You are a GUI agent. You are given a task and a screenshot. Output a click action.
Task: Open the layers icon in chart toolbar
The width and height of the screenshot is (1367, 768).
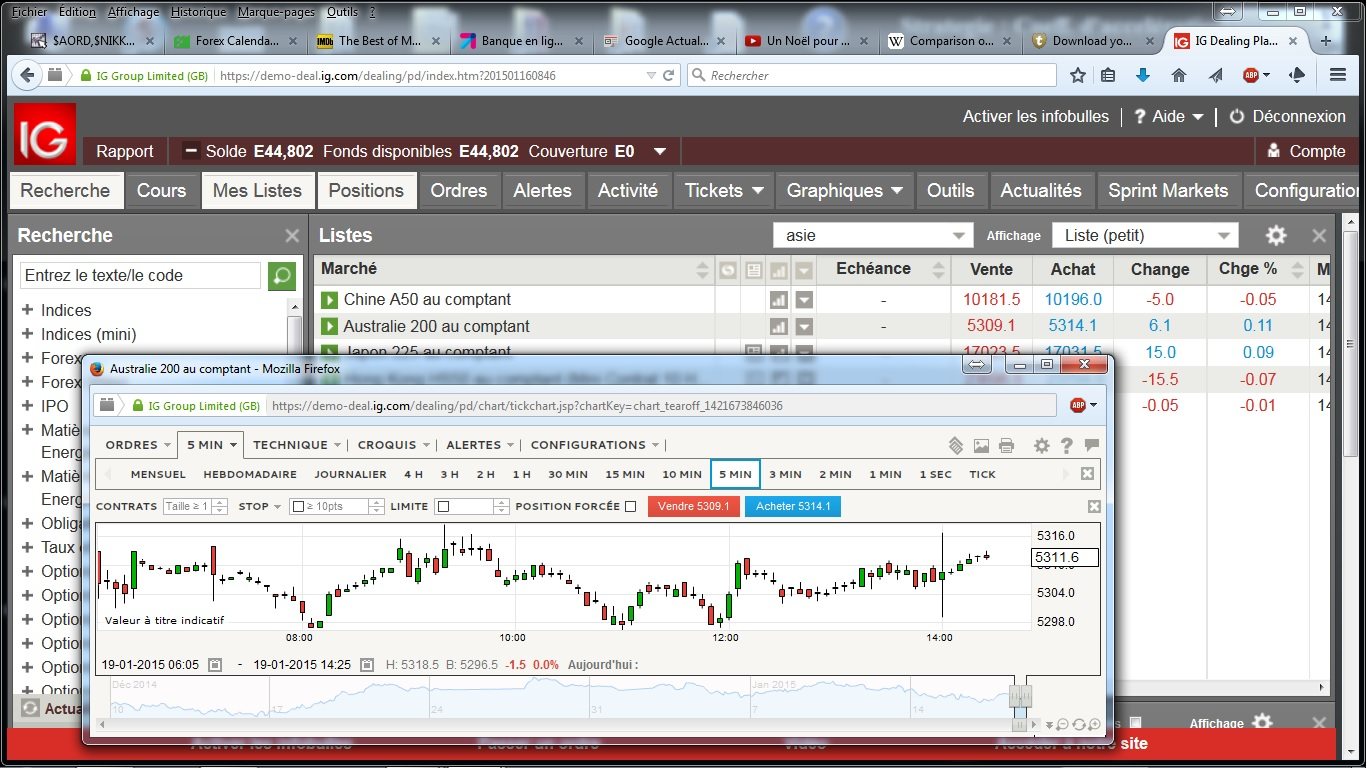(x=956, y=446)
